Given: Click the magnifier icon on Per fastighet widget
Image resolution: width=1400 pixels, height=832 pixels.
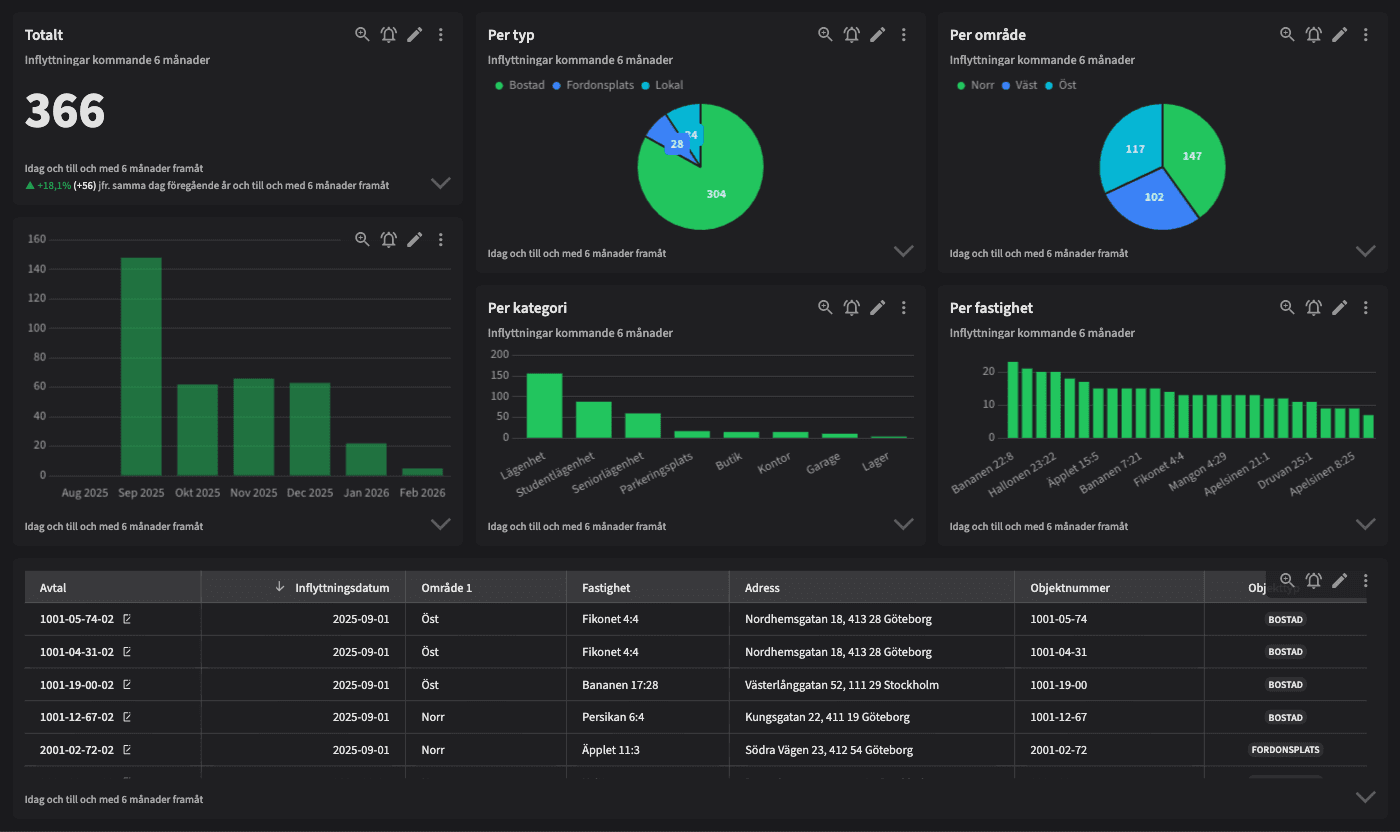Looking at the screenshot, I should pos(1287,307).
